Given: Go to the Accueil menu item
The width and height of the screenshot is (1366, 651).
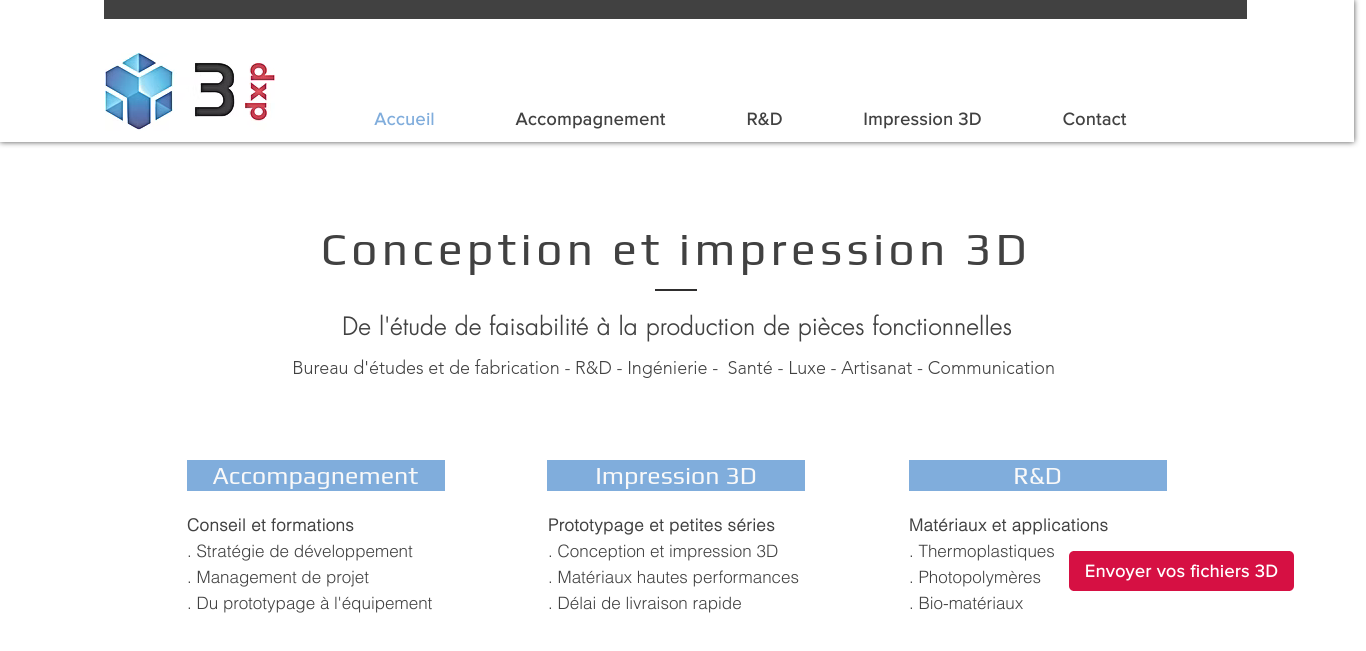Looking at the screenshot, I should point(404,119).
